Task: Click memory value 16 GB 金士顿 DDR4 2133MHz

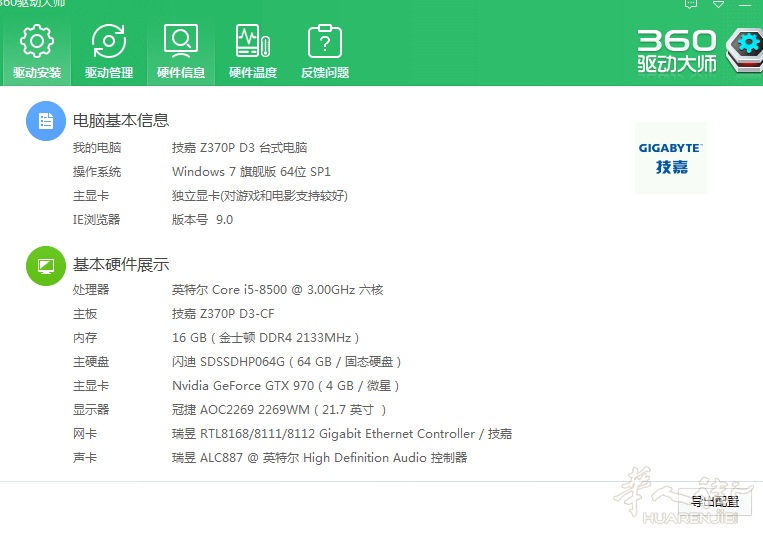Action: [266, 337]
